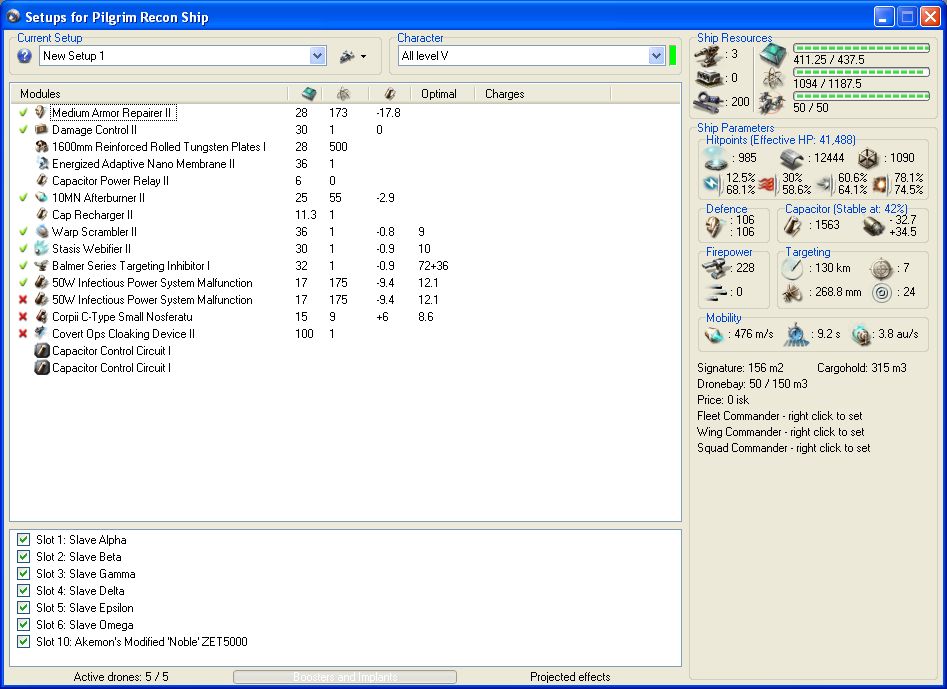Open the Projected effects panel
The image size is (947, 689).
click(x=570, y=677)
